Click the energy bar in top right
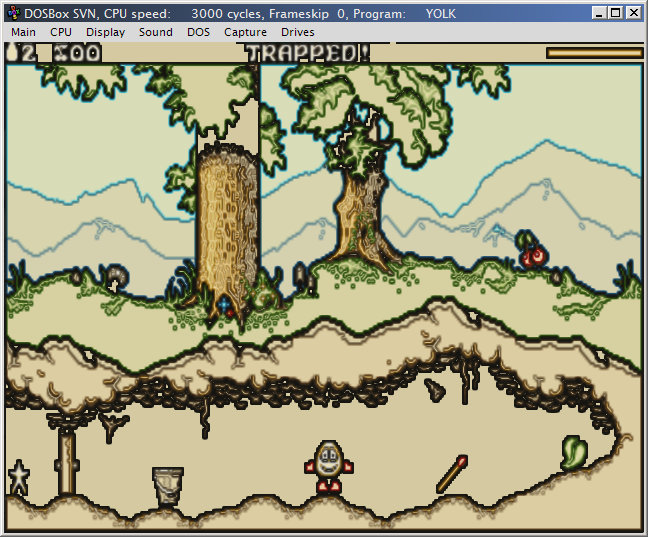This screenshot has height=537, width=648. pyautogui.click(x=594, y=53)
